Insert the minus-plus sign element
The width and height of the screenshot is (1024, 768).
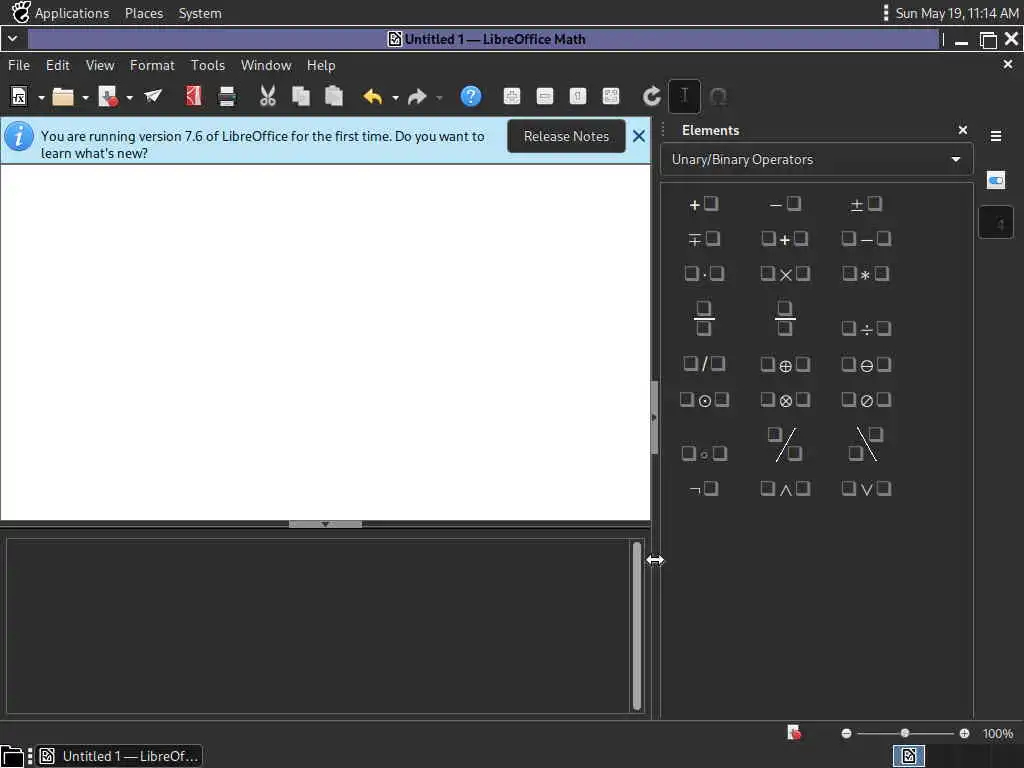704,239
